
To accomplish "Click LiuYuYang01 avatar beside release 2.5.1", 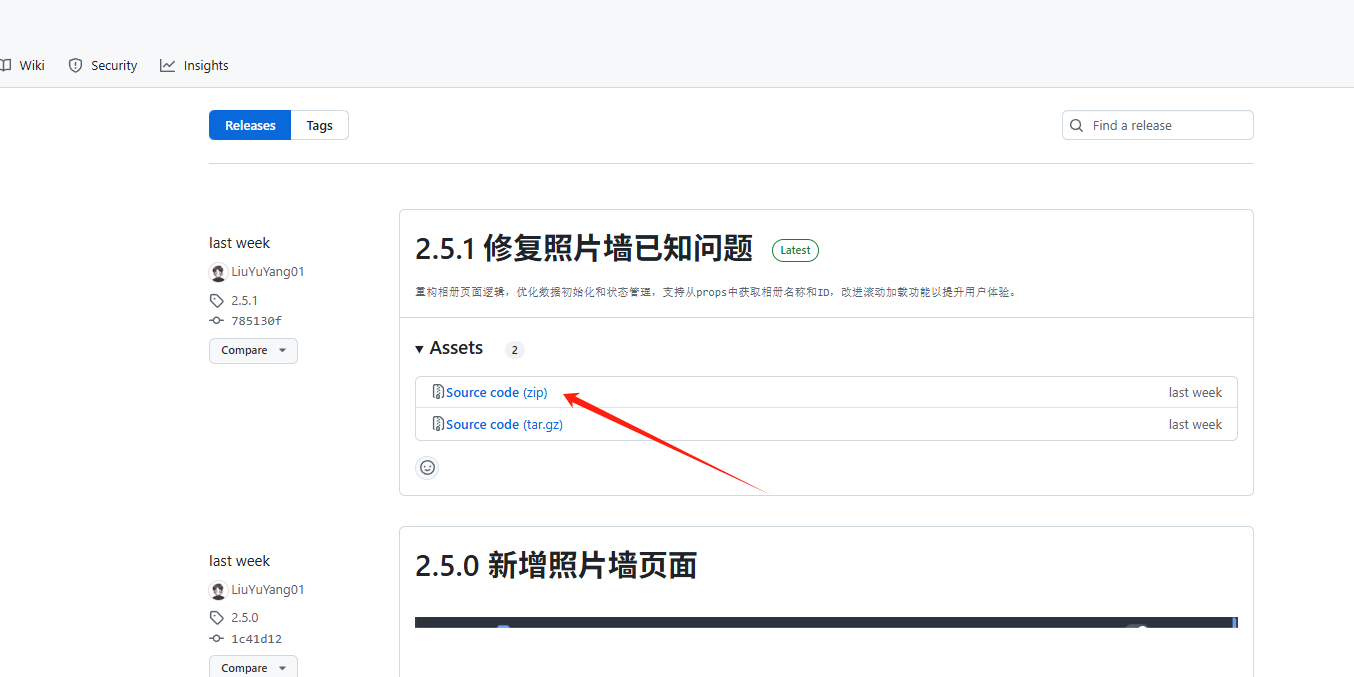I will click(x=218, y=272).
